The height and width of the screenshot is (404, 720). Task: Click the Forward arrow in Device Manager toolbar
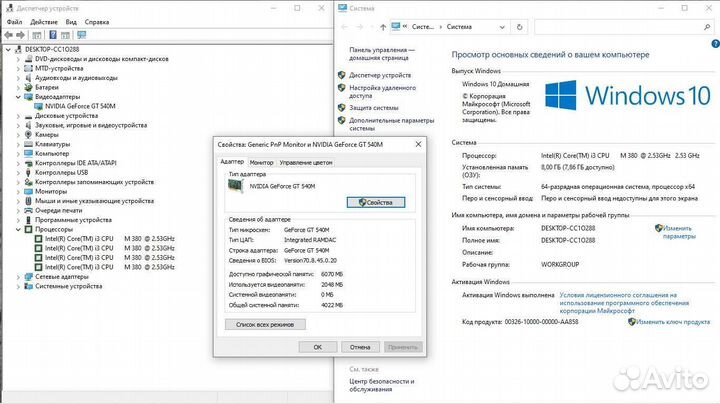(x=20, y=35)
